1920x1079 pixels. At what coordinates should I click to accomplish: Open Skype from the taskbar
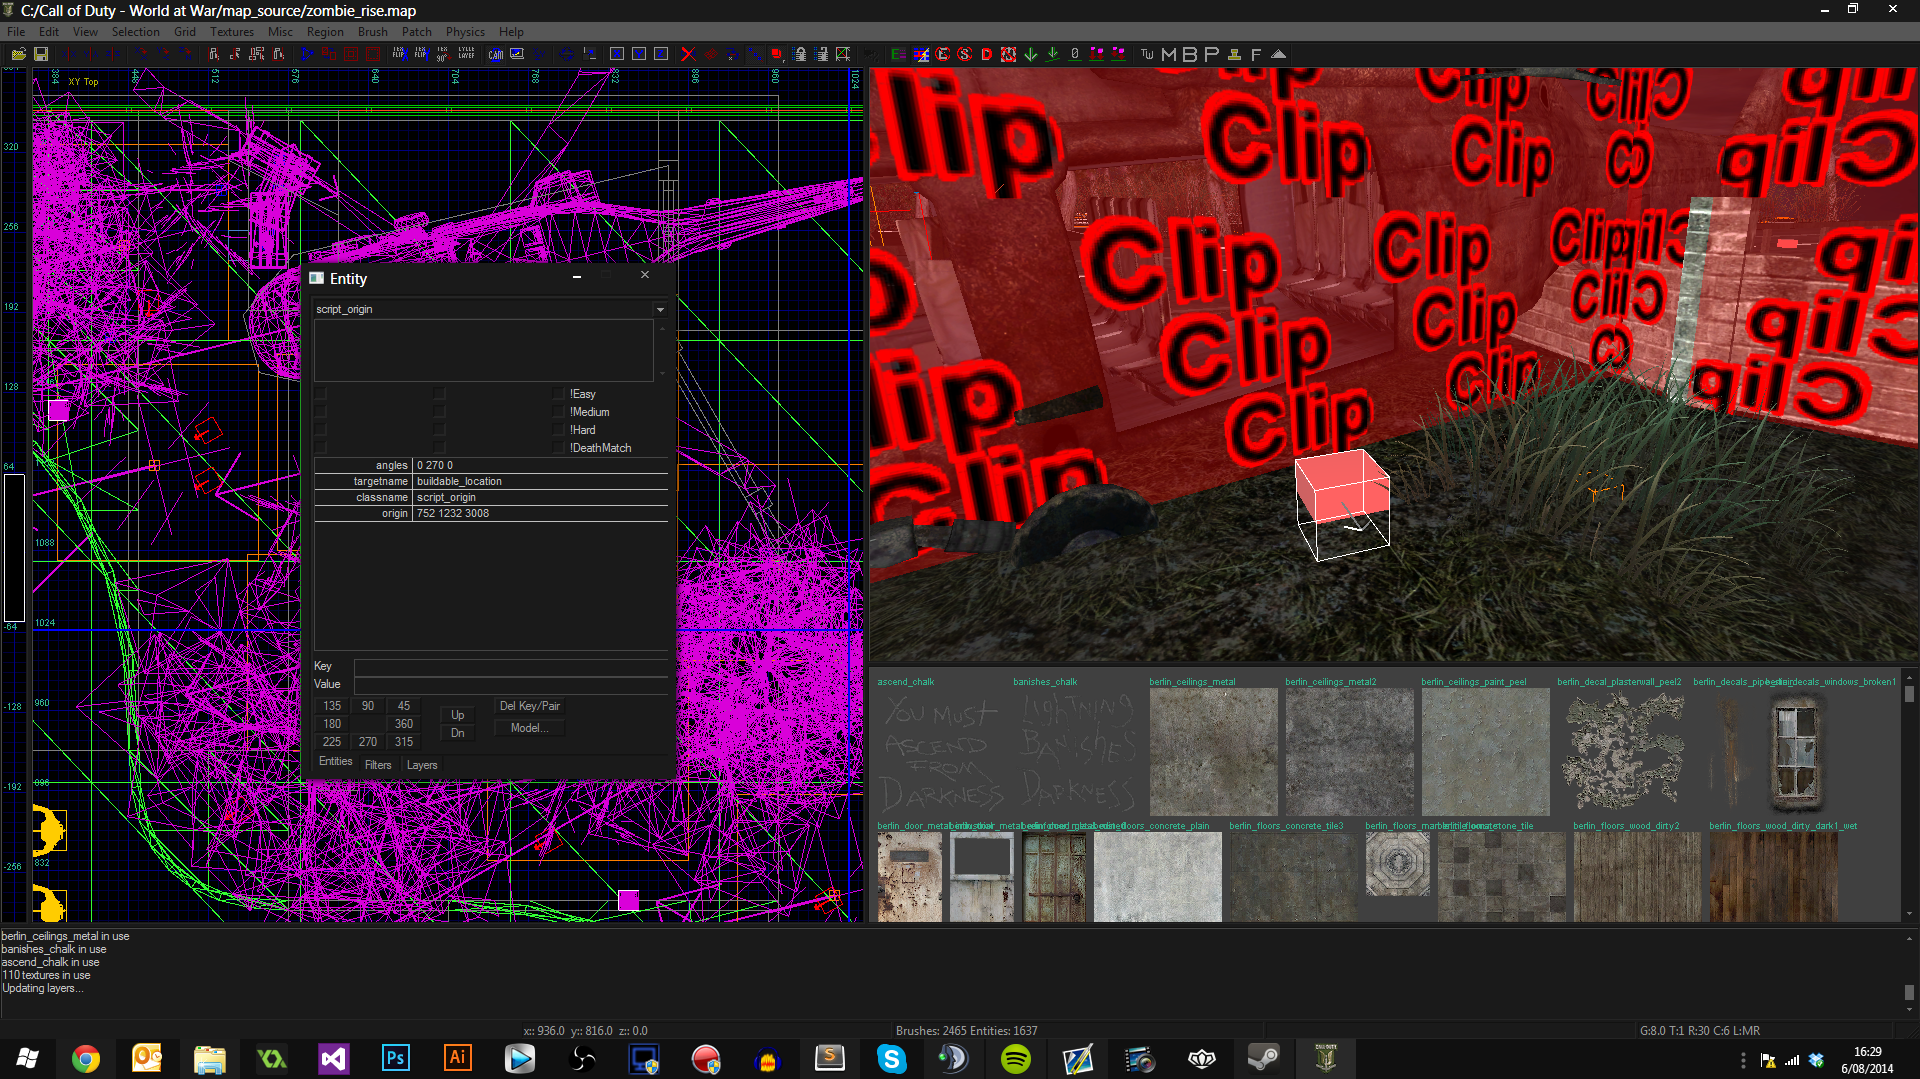891,1059
